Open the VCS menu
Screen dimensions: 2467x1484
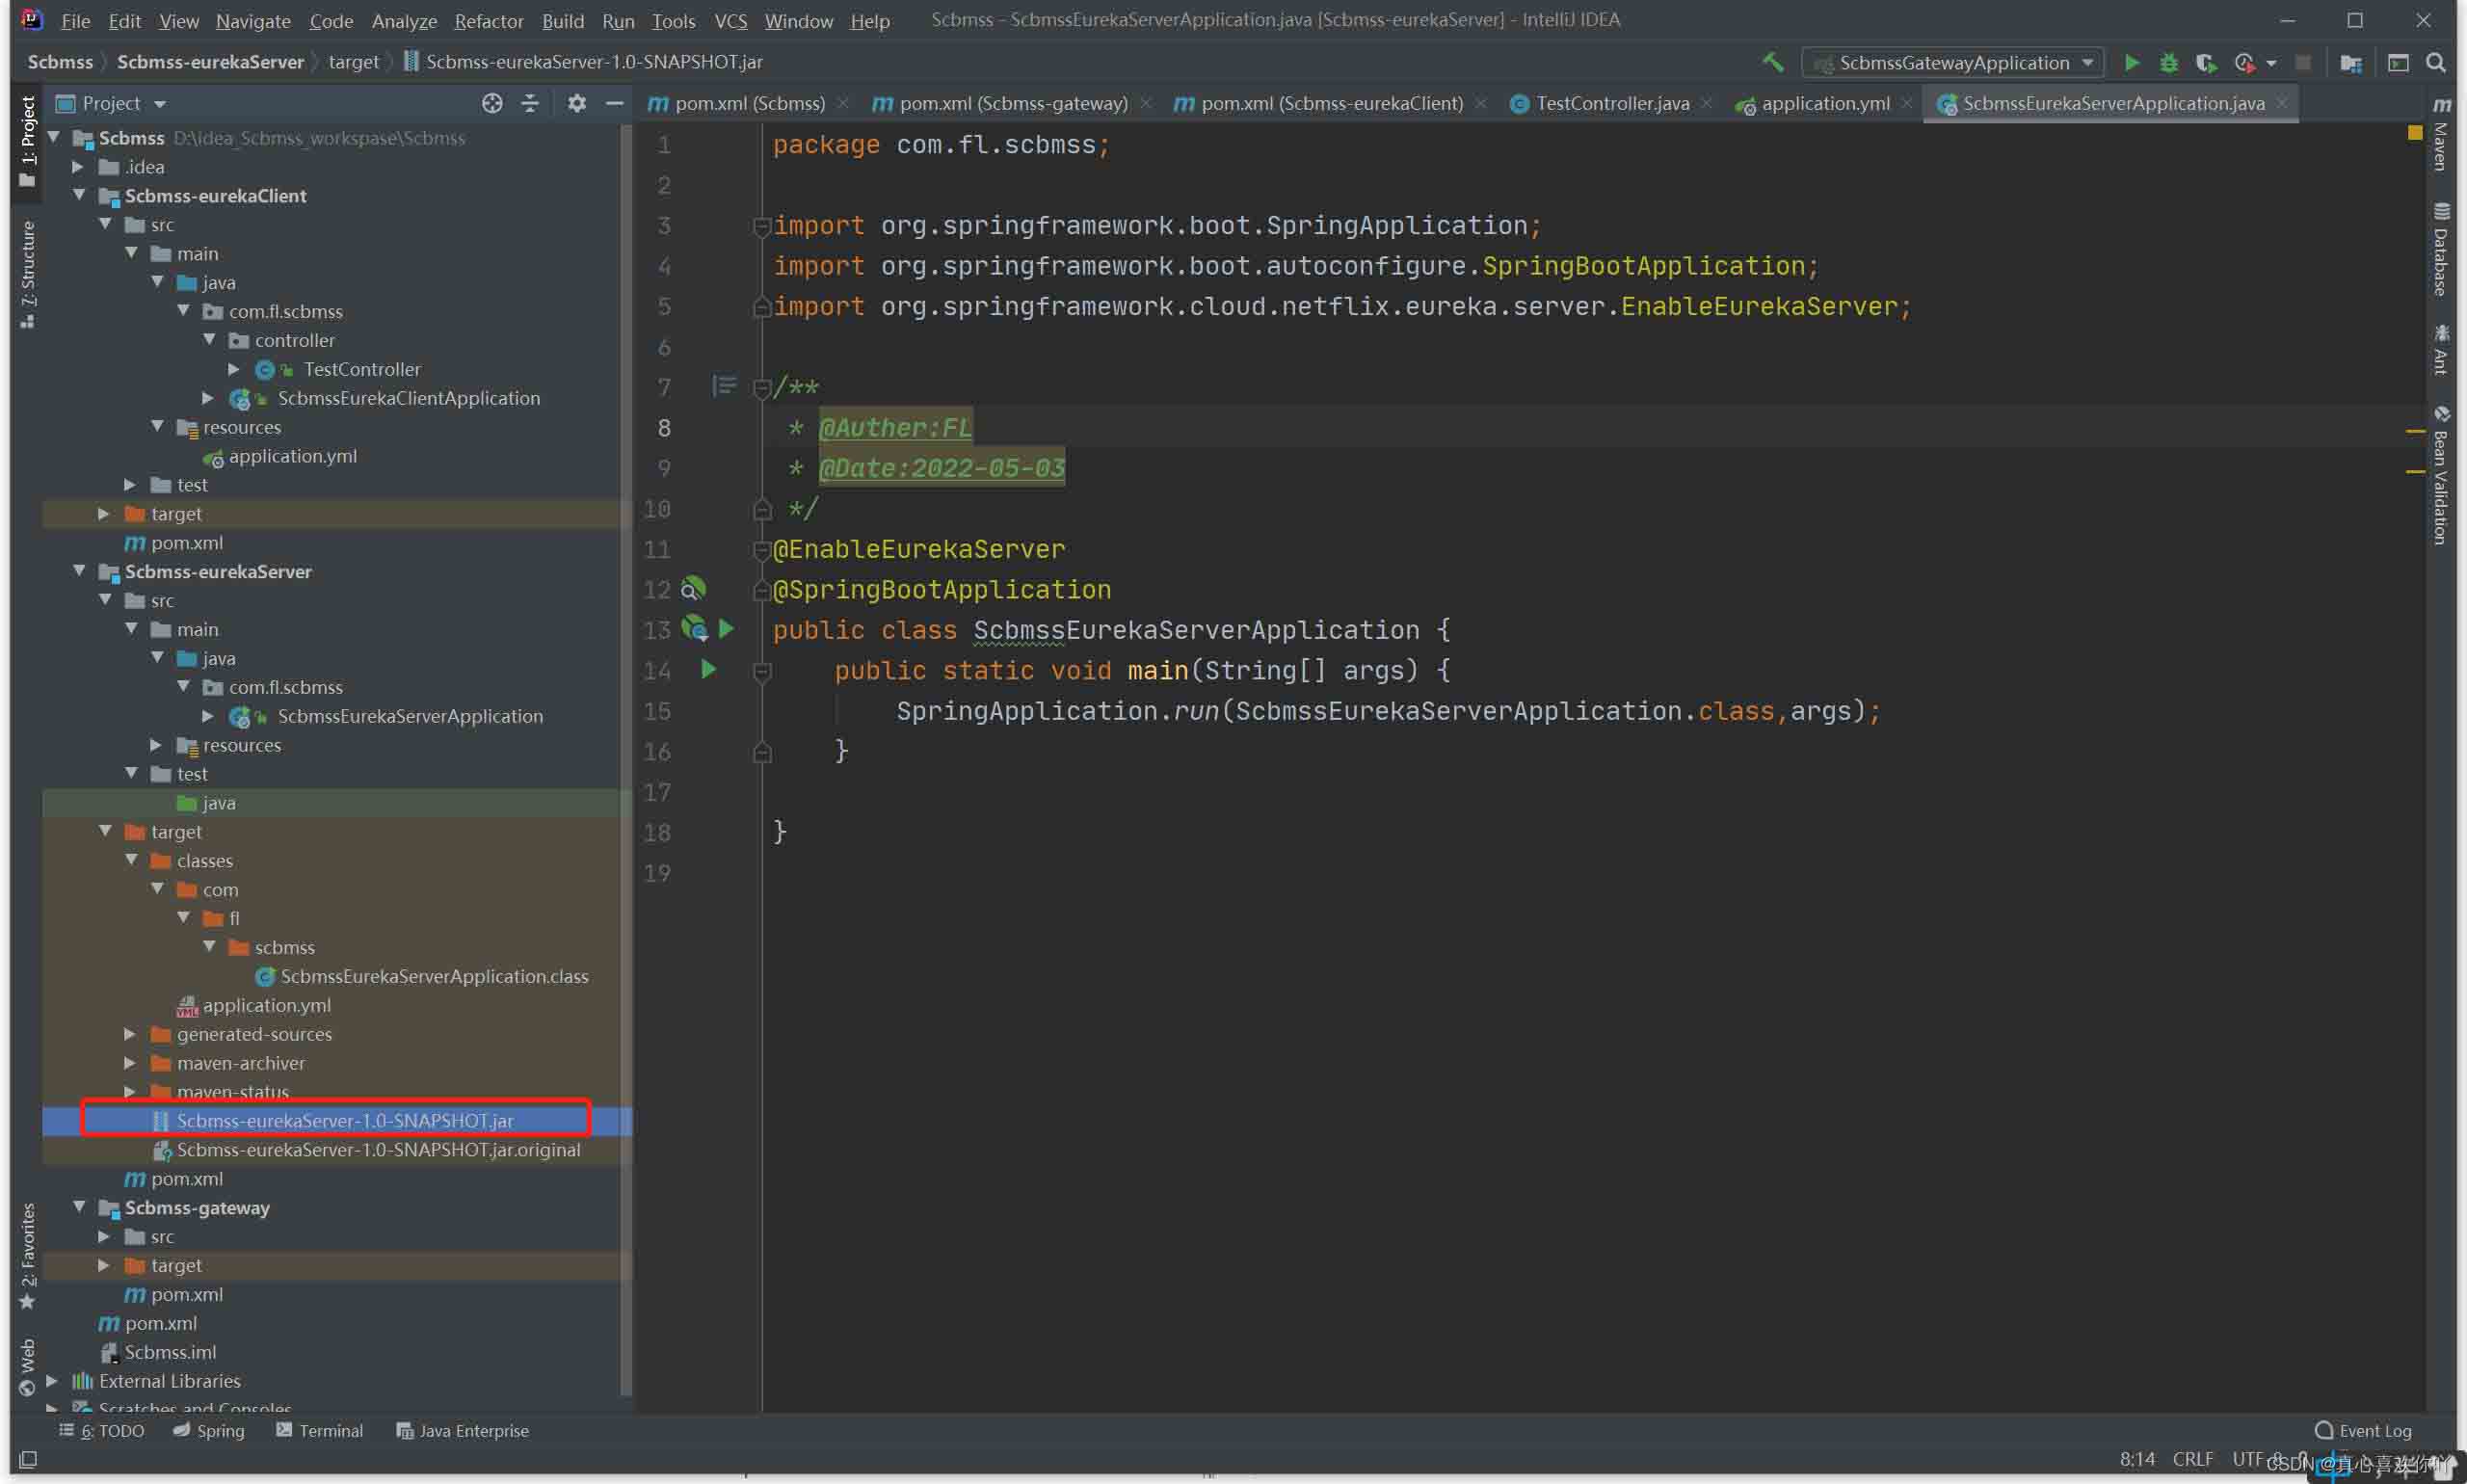coord(730,21)
